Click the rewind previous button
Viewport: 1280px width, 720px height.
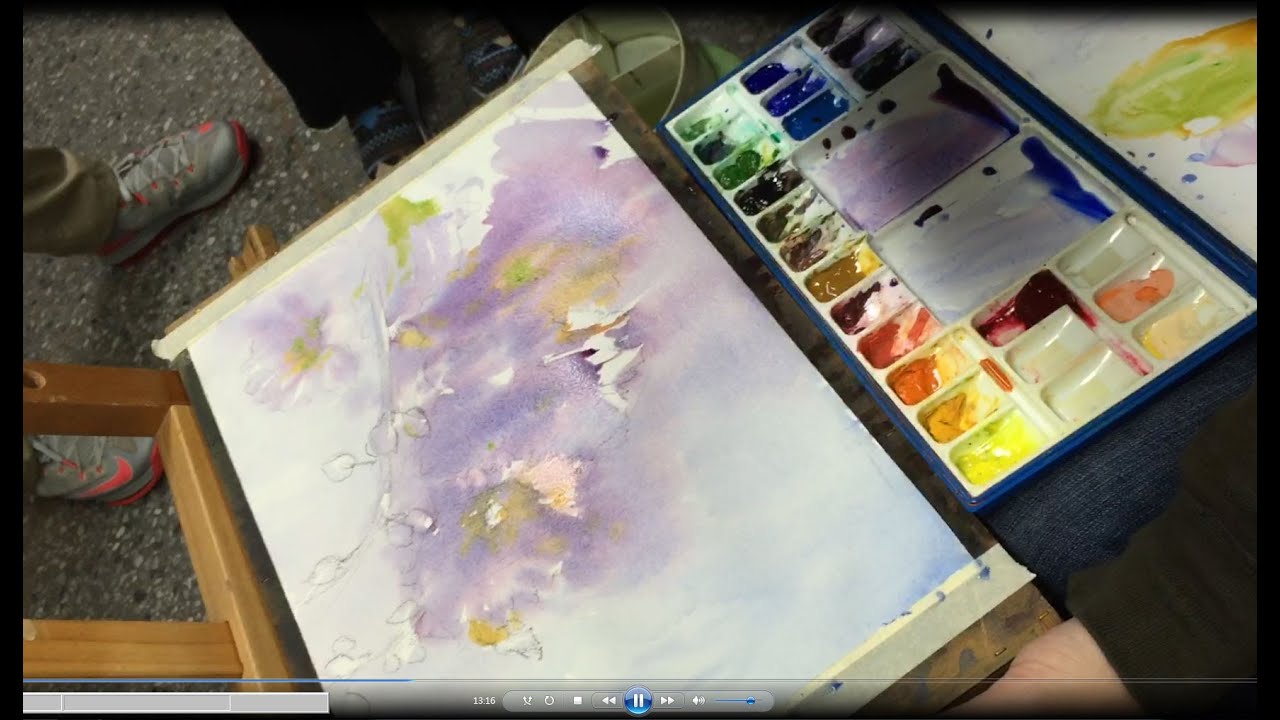607,701
